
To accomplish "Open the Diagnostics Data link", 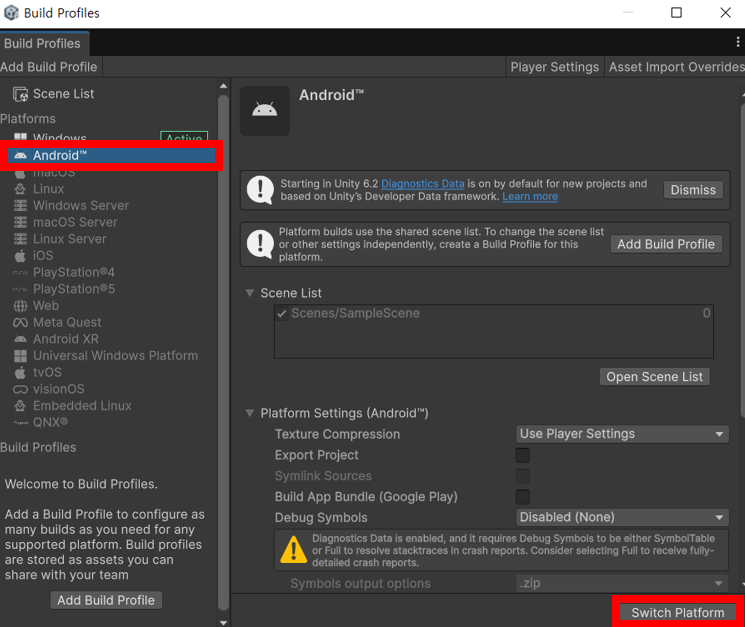I will click(422, 184).
